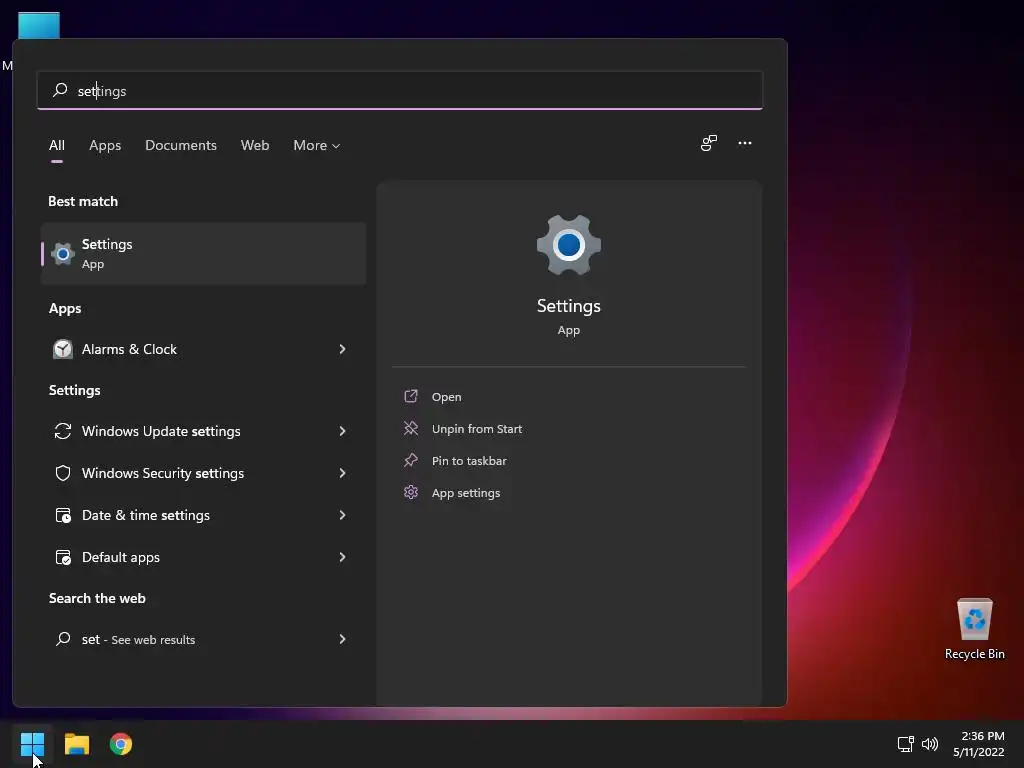
Task: Select the partially hidden desktop icon at top-left
Action: 39,25
